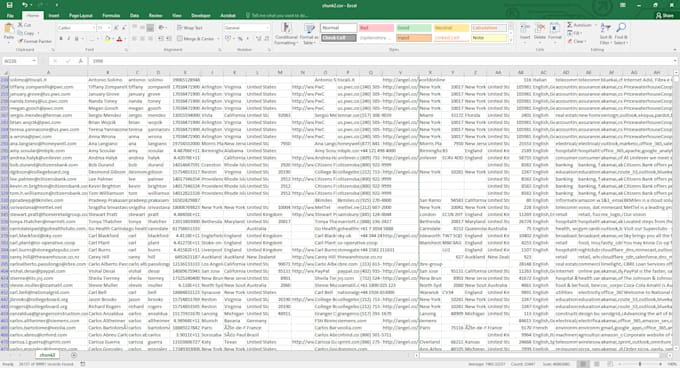Click the Share button

click(x=665, y=15)
